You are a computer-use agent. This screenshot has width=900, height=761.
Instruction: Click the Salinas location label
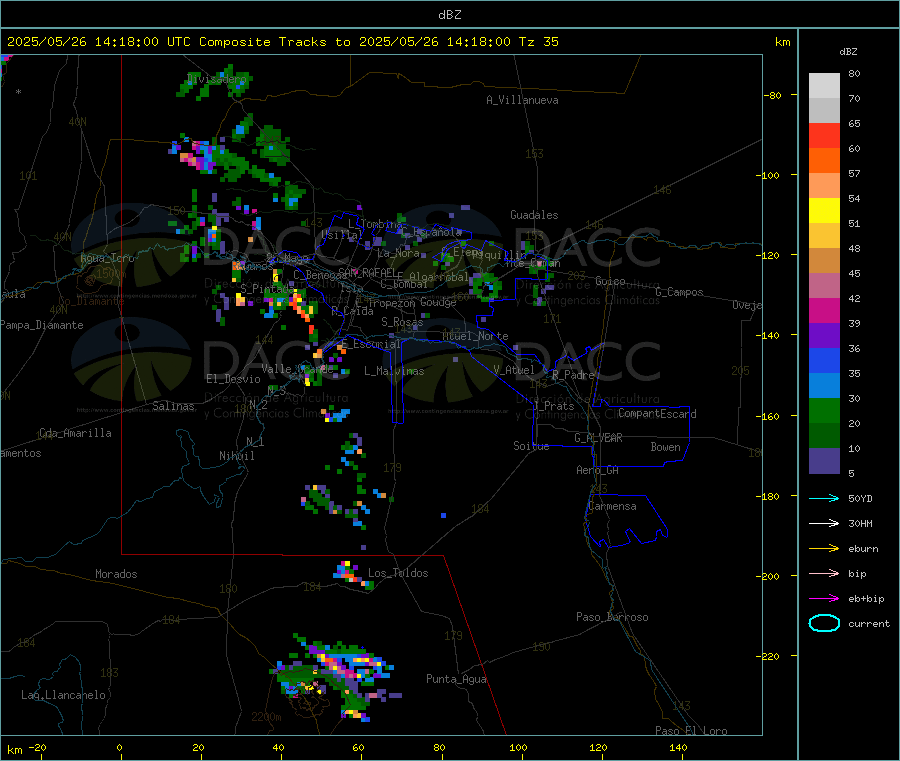(x=173, y=406)
